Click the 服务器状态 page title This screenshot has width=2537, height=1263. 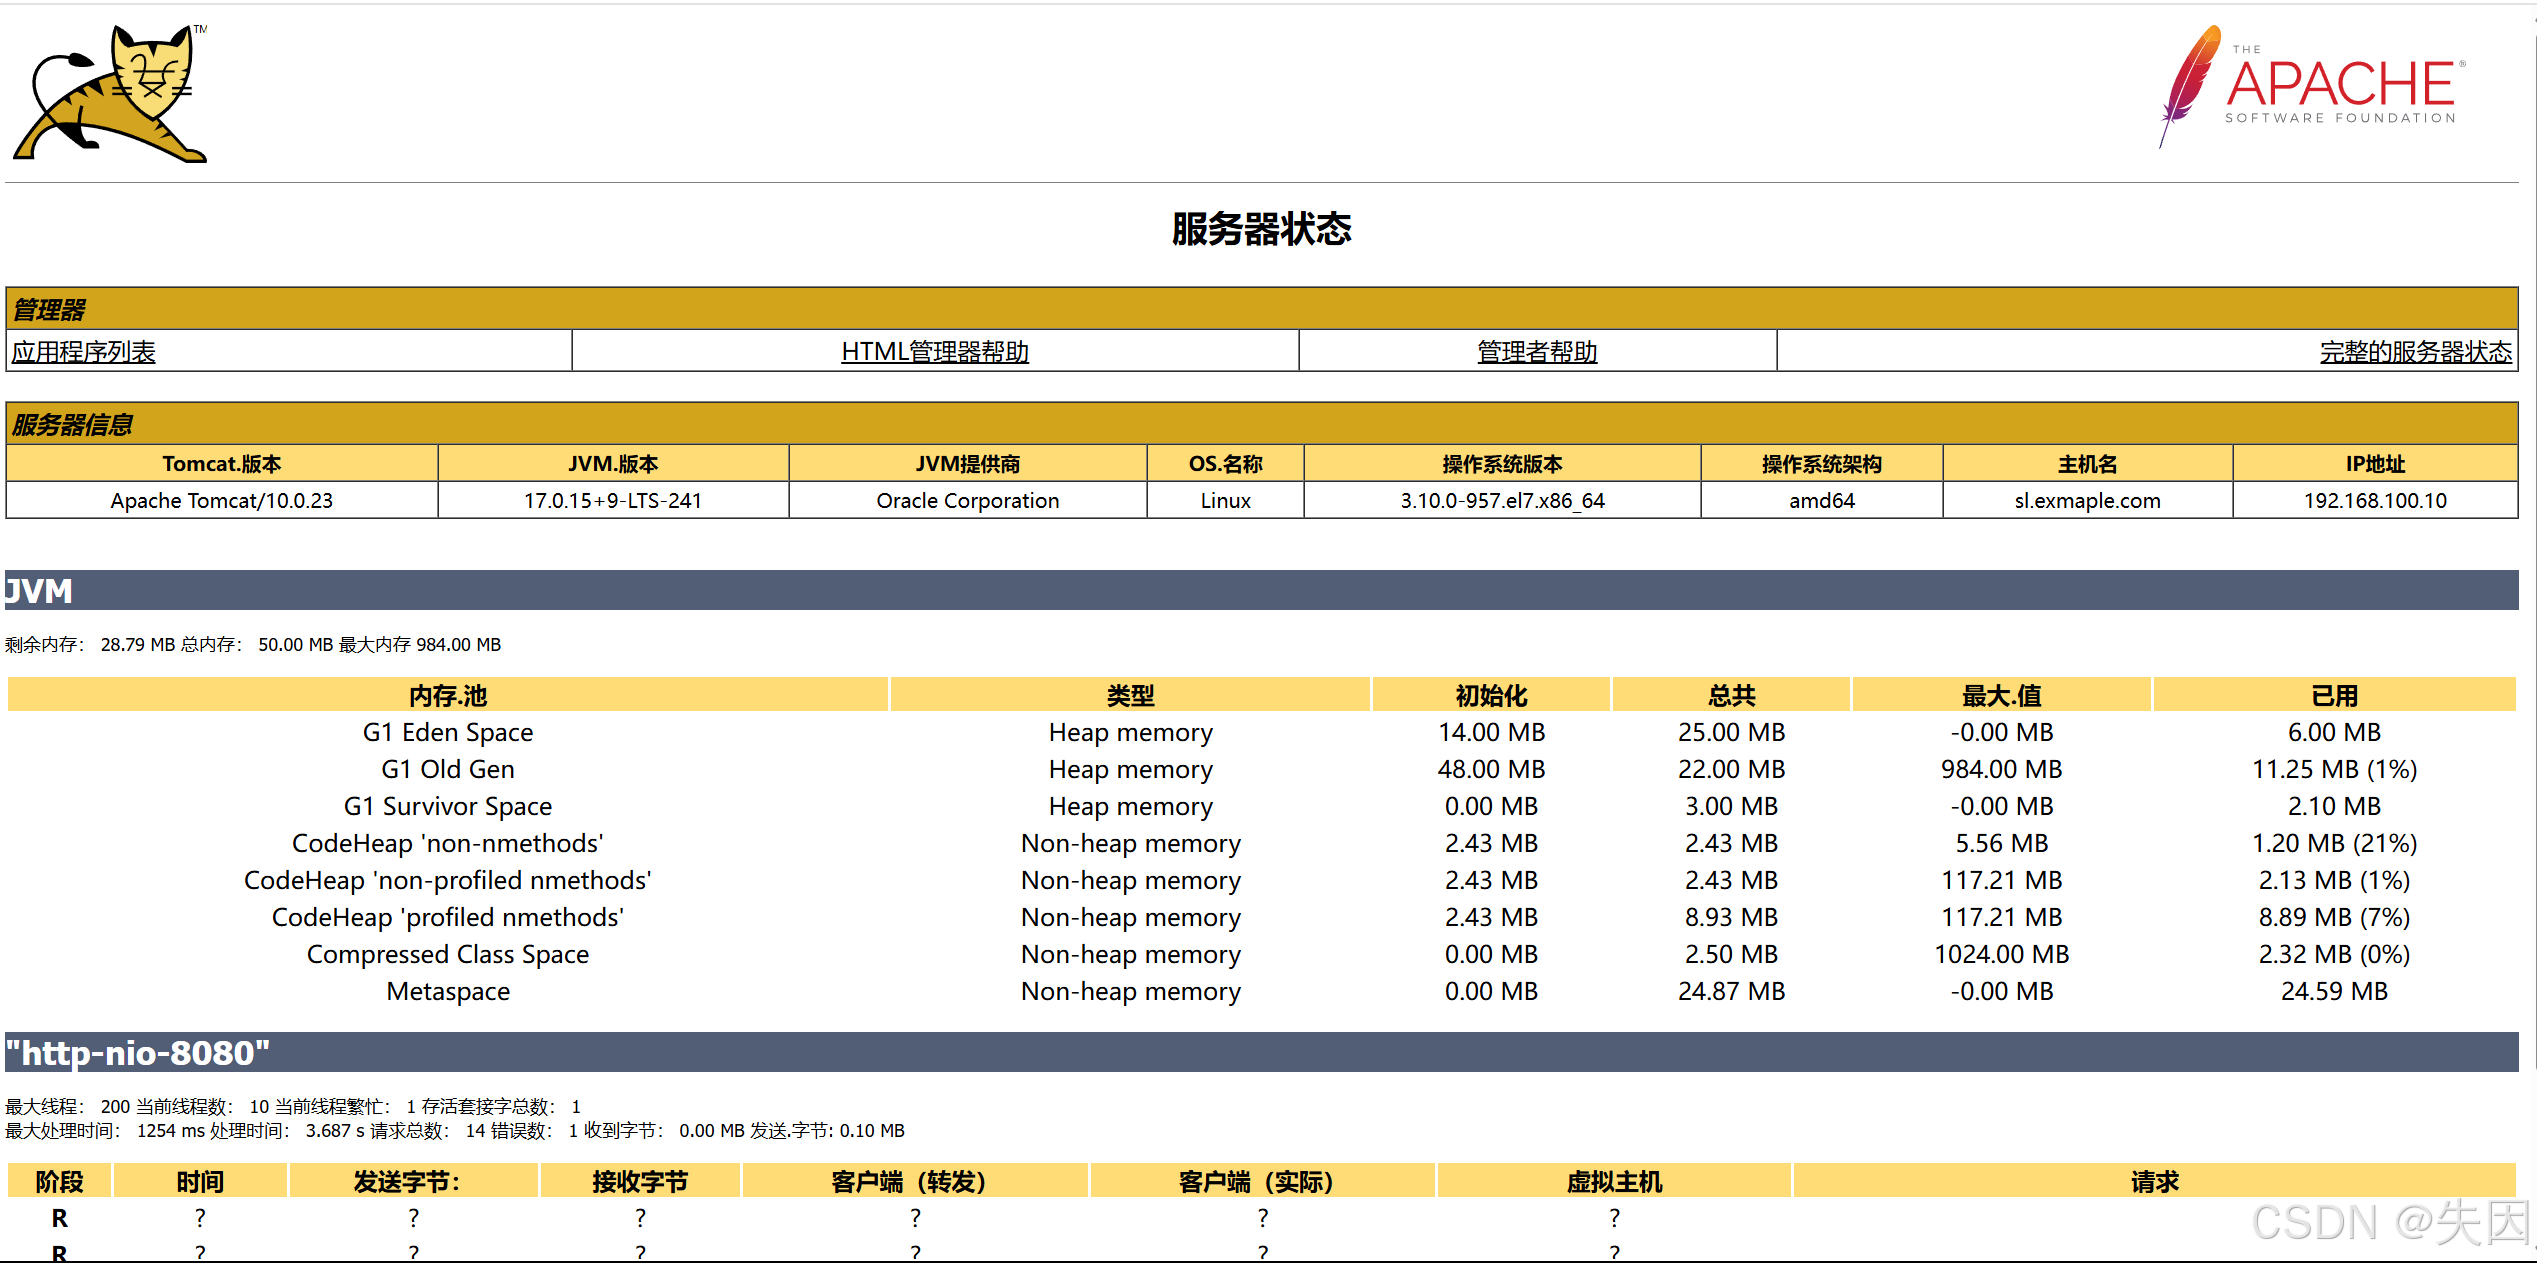coord(1261,229)
